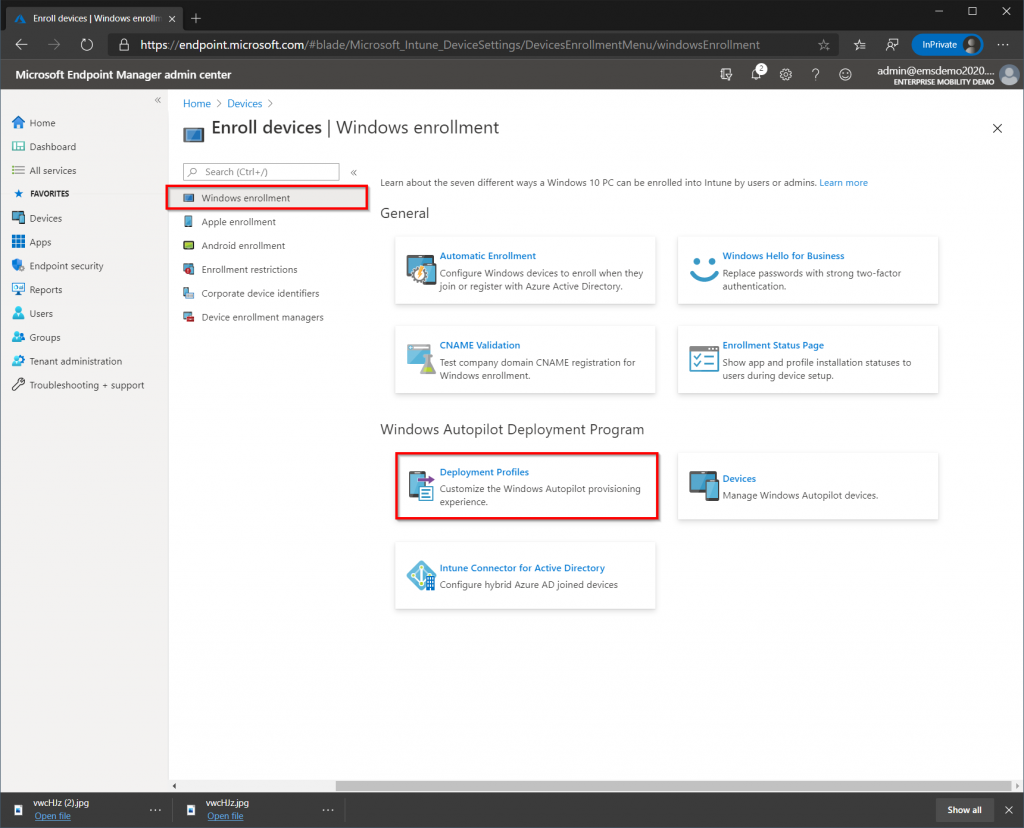Open file link for vwcHJz (2).jpg
The width and height of the screenshot is (1024, 828).
[52, 816]
